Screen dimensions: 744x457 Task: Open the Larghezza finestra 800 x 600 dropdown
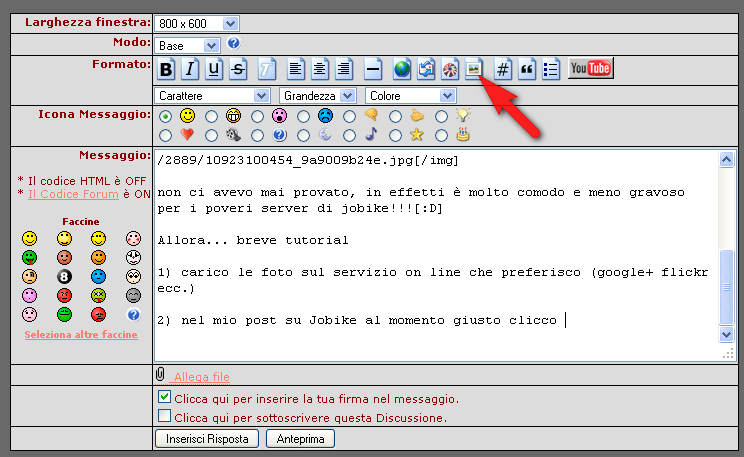pos(196,23)
